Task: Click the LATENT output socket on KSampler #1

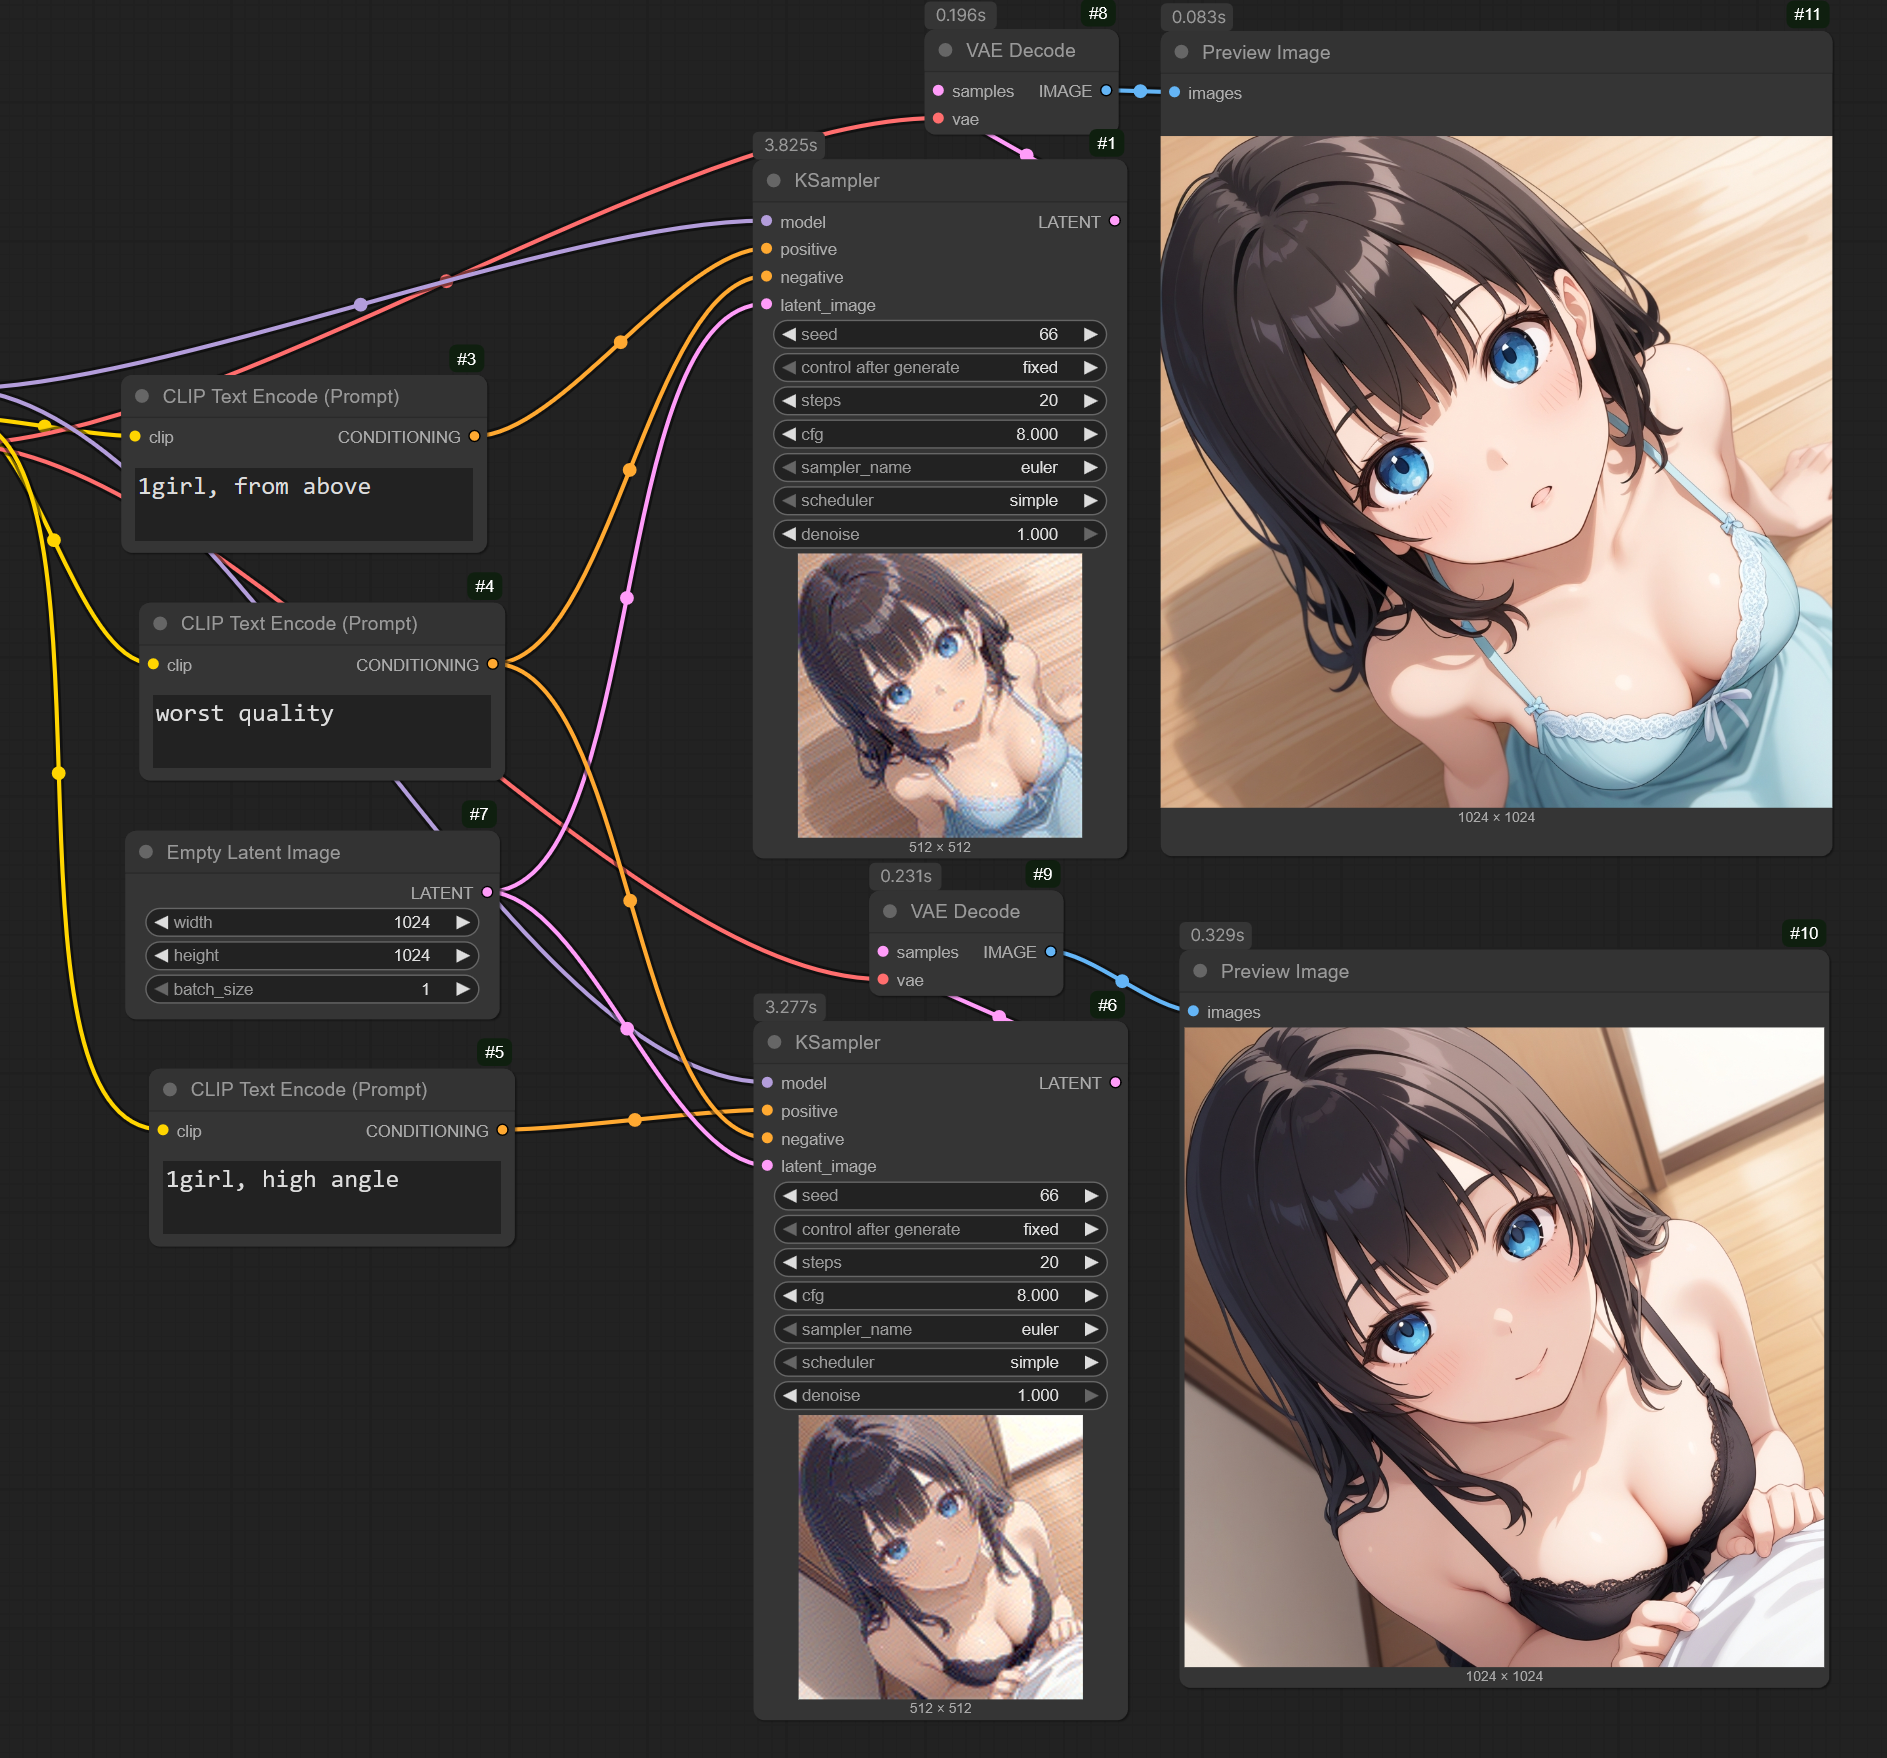Action: pos(1115,221)
